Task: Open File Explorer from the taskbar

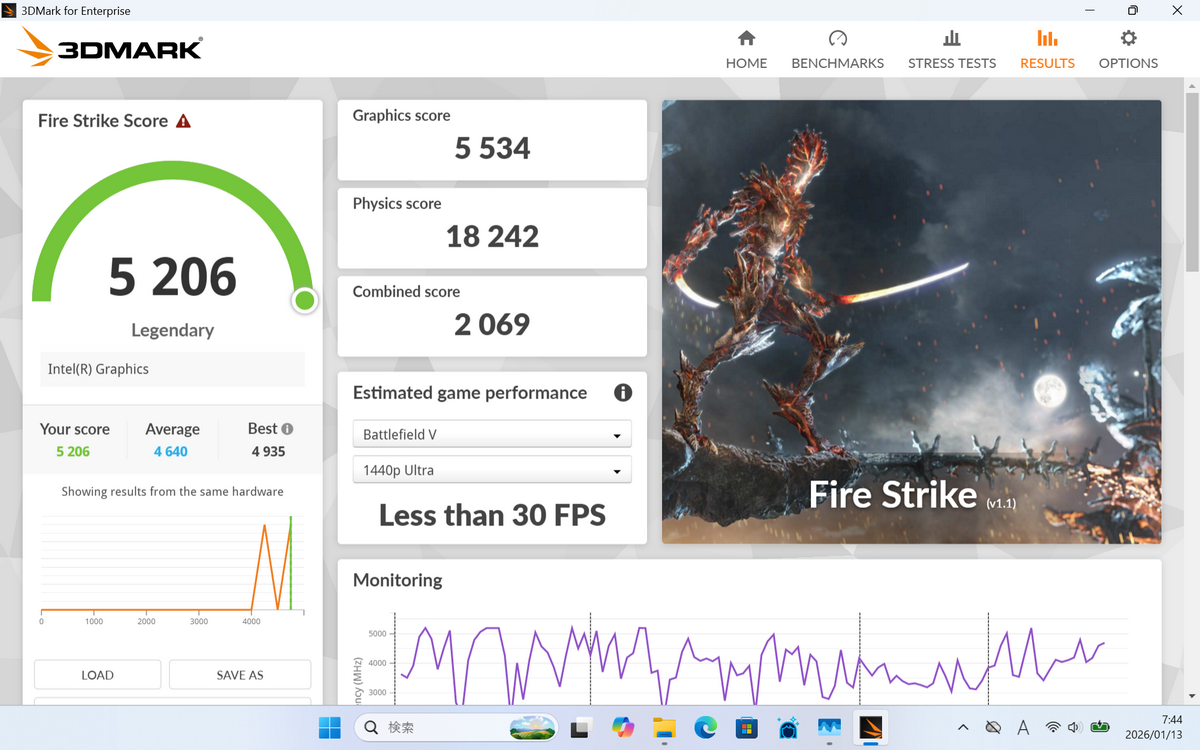Action: click(x=664, y=727)
